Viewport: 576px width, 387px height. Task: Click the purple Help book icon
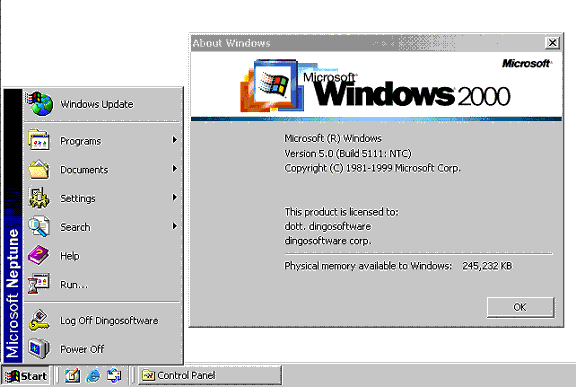tap(38, 255)
